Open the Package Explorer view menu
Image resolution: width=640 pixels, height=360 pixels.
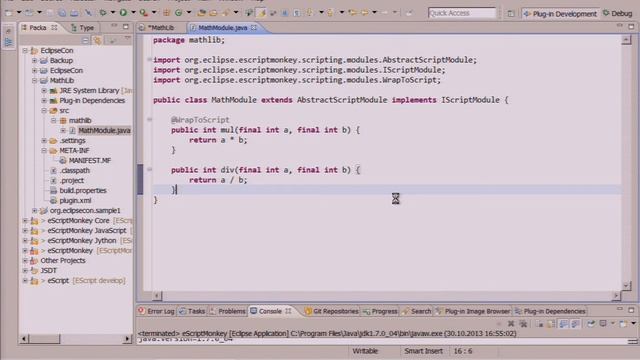127,39
